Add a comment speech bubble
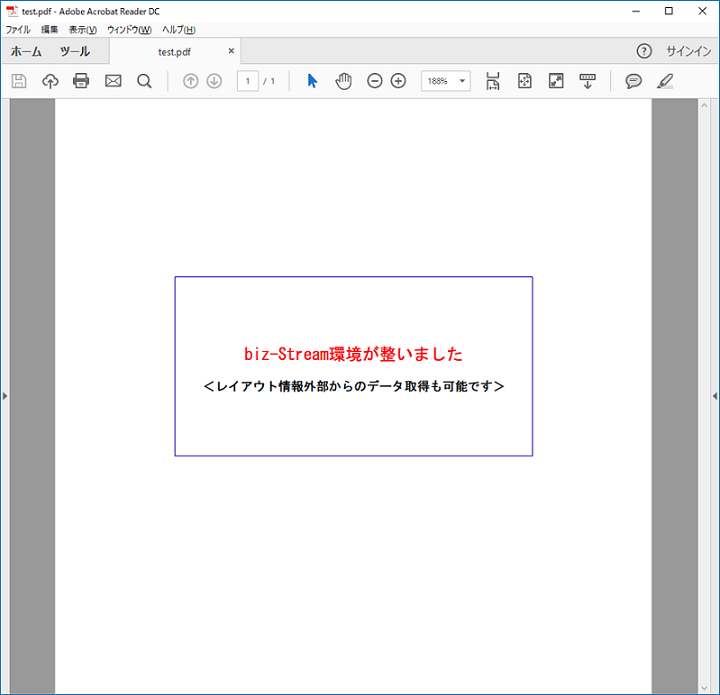Viewport: 720px width, 695px height. click(633, 81)
